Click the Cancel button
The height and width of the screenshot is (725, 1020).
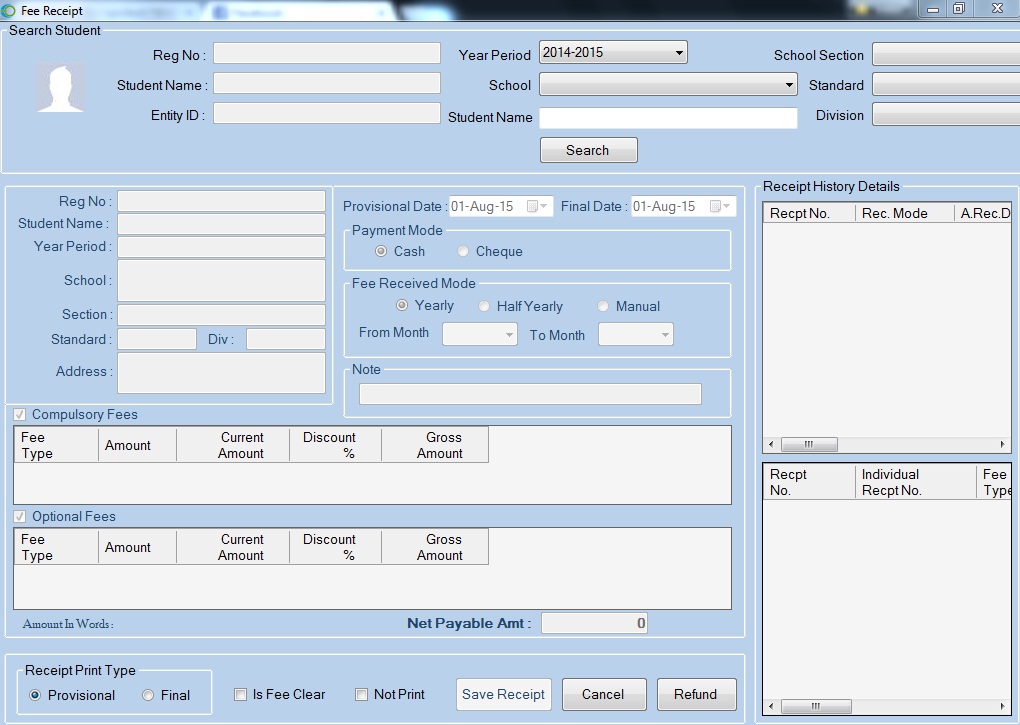pyautogui.click(x=603, y=694)
